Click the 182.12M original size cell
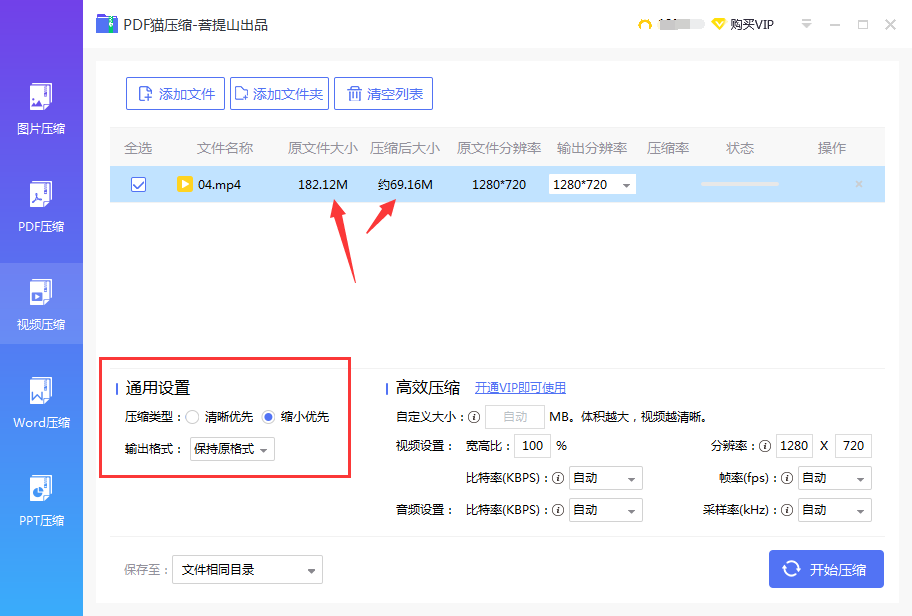 pos(323,184)
